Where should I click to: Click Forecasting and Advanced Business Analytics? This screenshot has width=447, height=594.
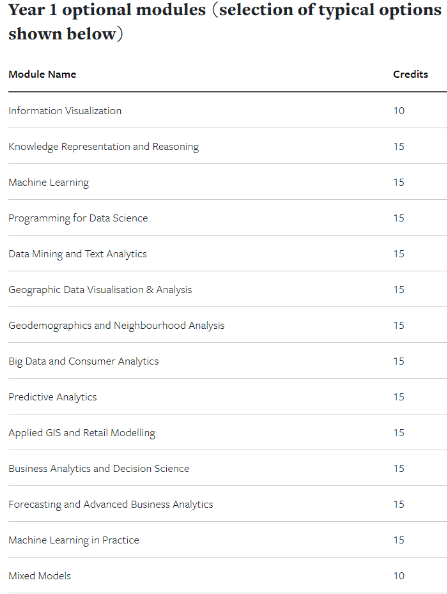[111, 504]
